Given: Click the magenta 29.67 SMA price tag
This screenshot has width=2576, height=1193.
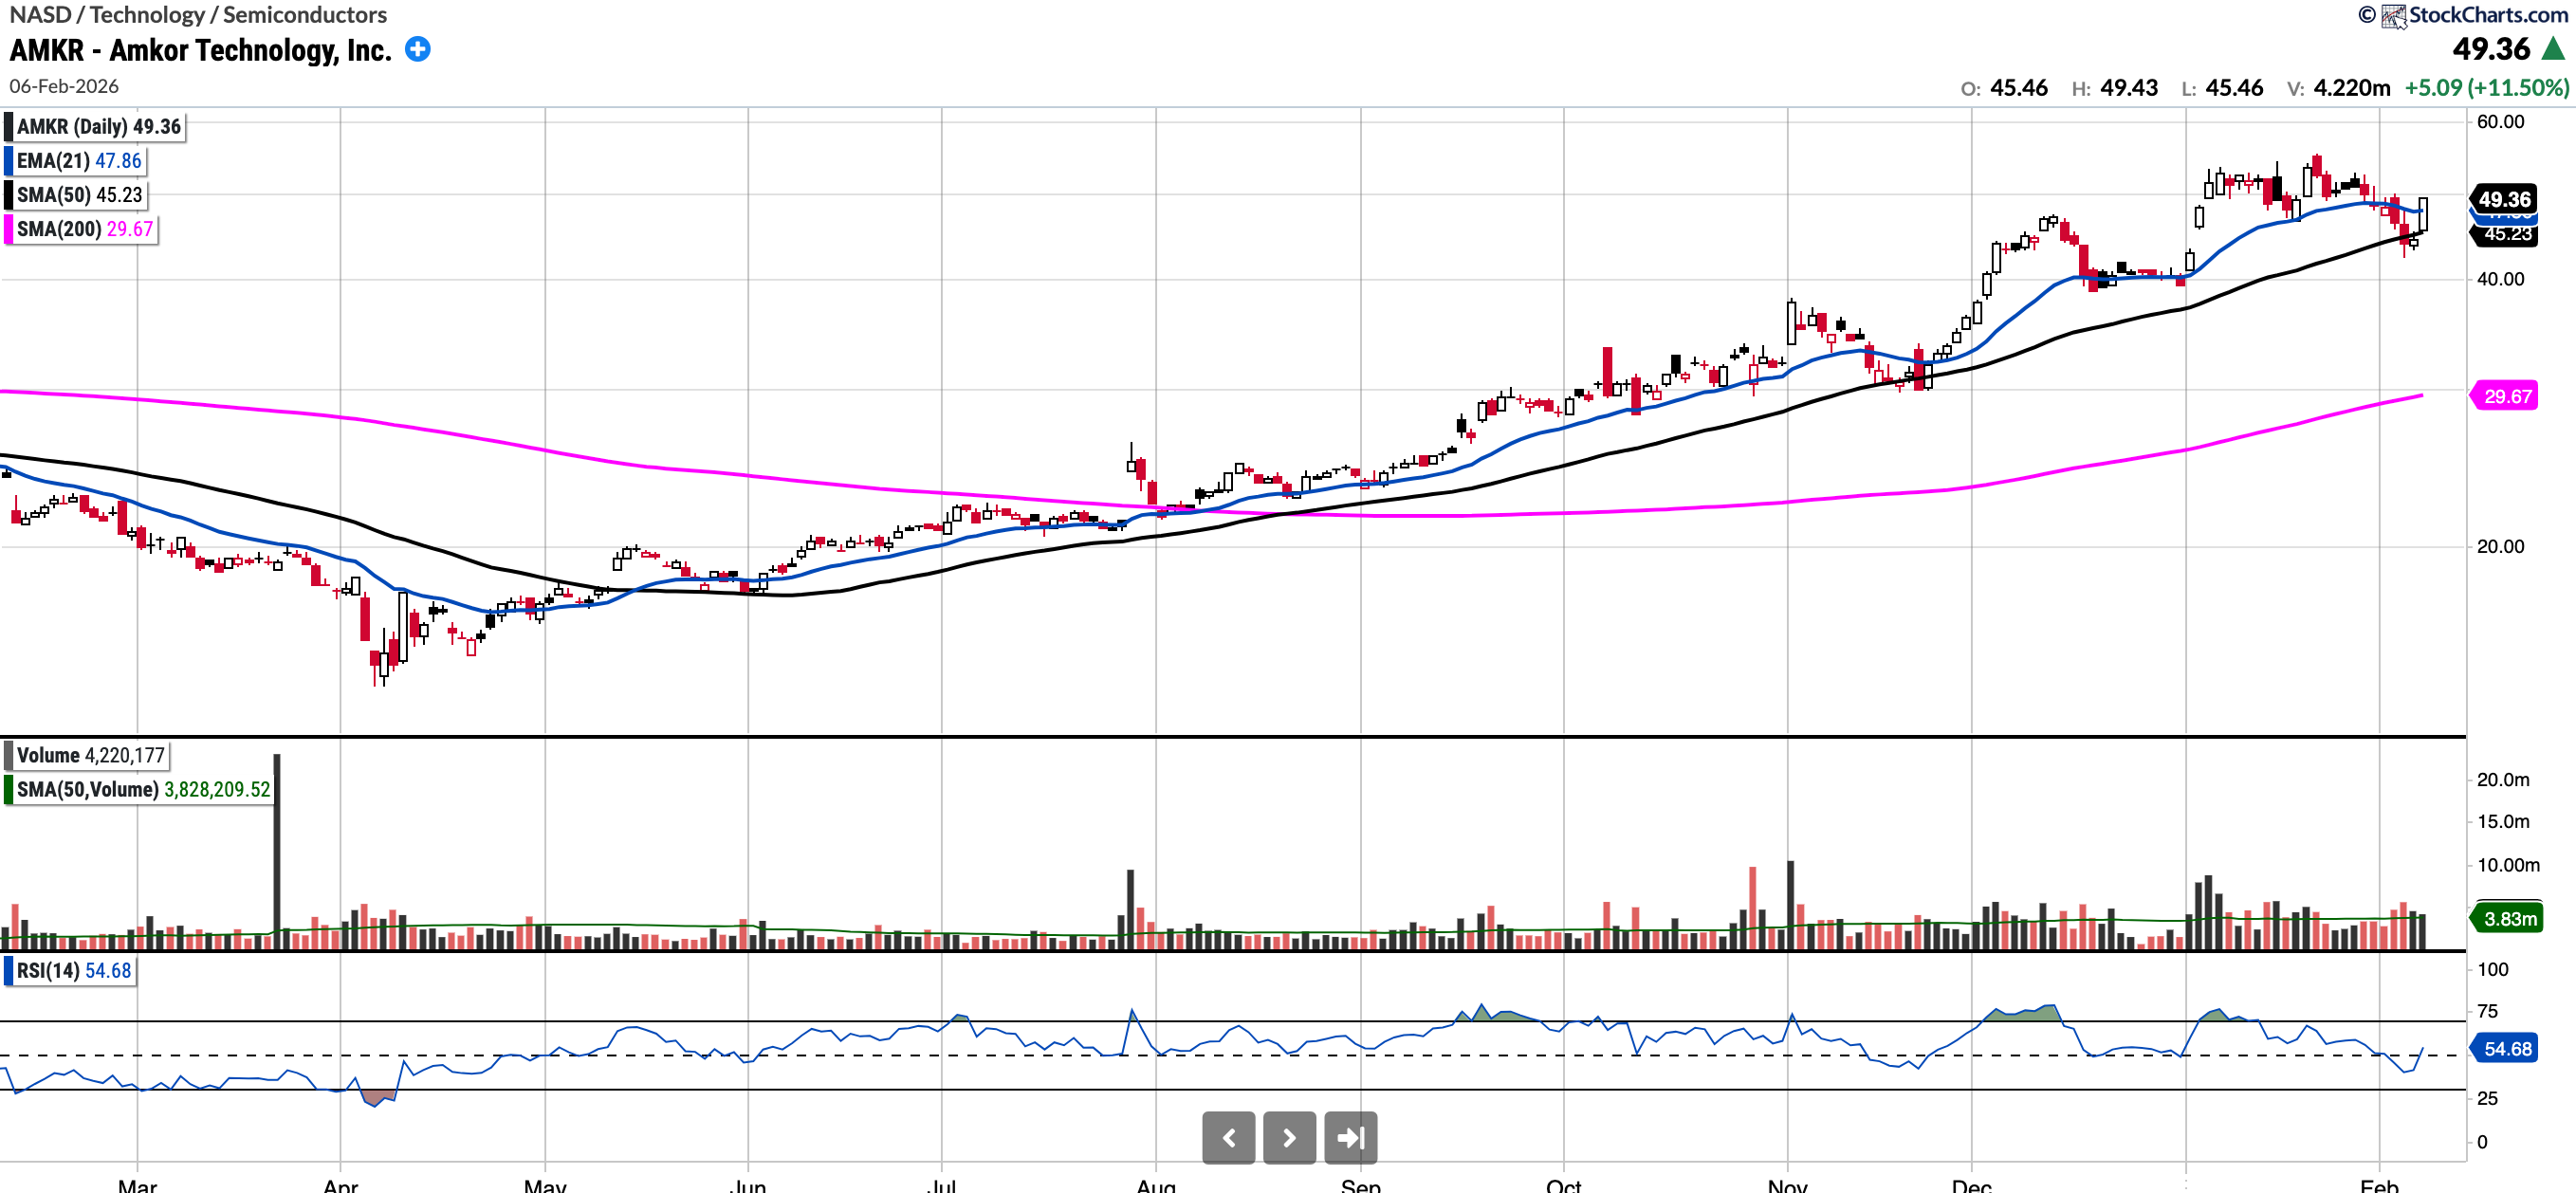Looking at the screenshot, I should [2507, 396].
